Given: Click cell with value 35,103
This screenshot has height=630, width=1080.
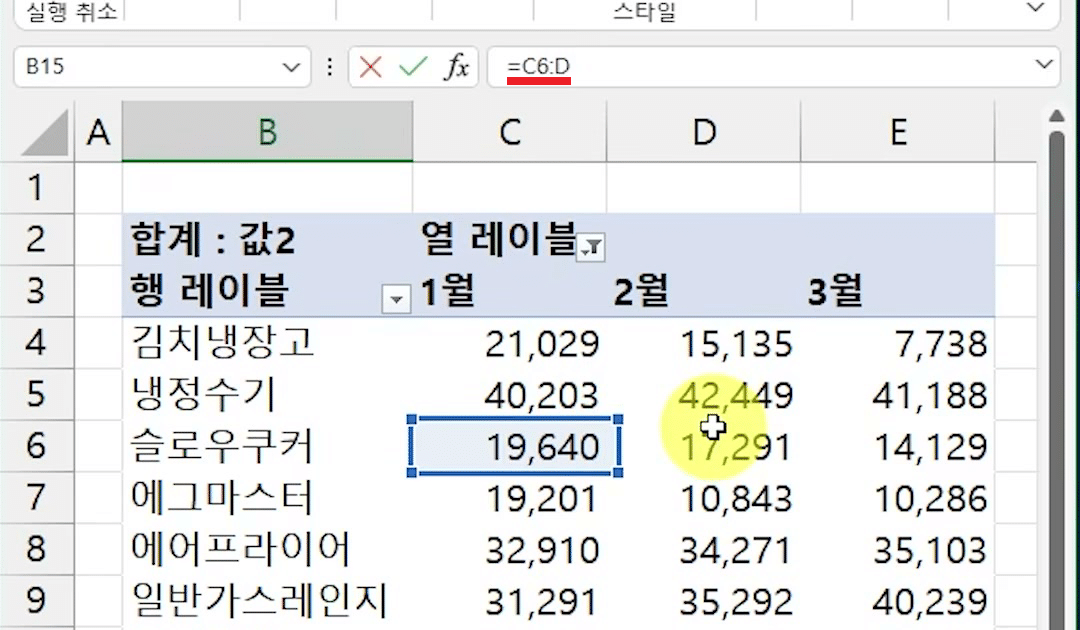Looking at the screenshot, I should tap(898, 549).
